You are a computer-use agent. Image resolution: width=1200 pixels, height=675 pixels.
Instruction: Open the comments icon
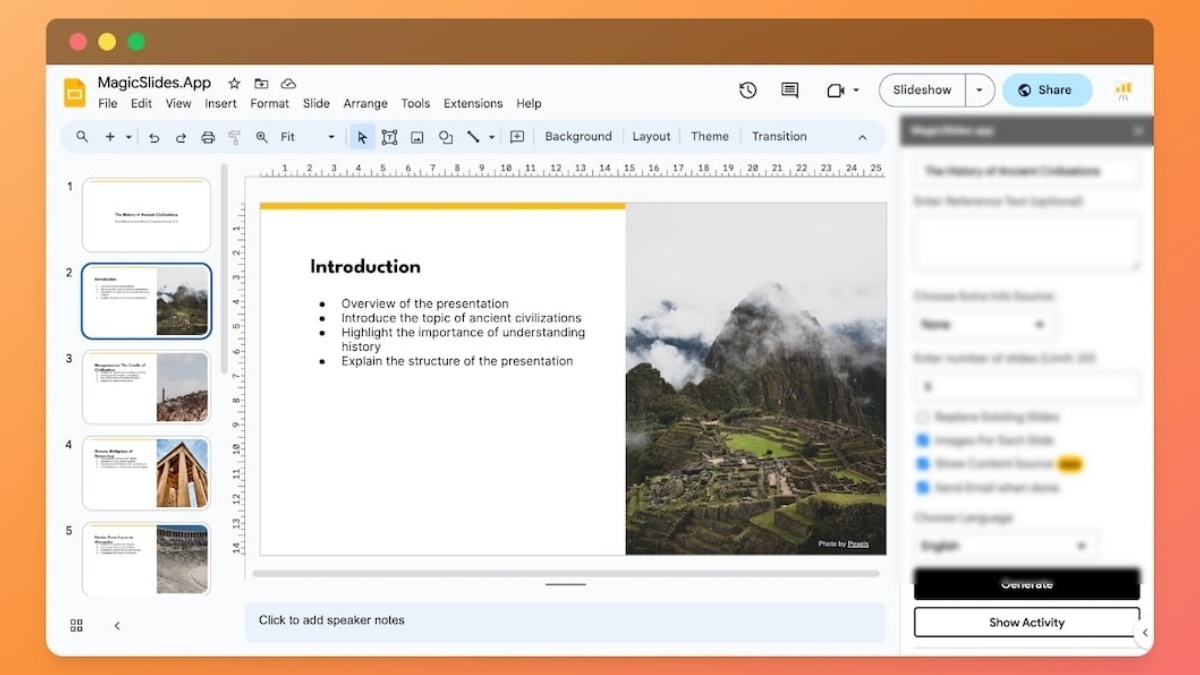tap(790, 90)
